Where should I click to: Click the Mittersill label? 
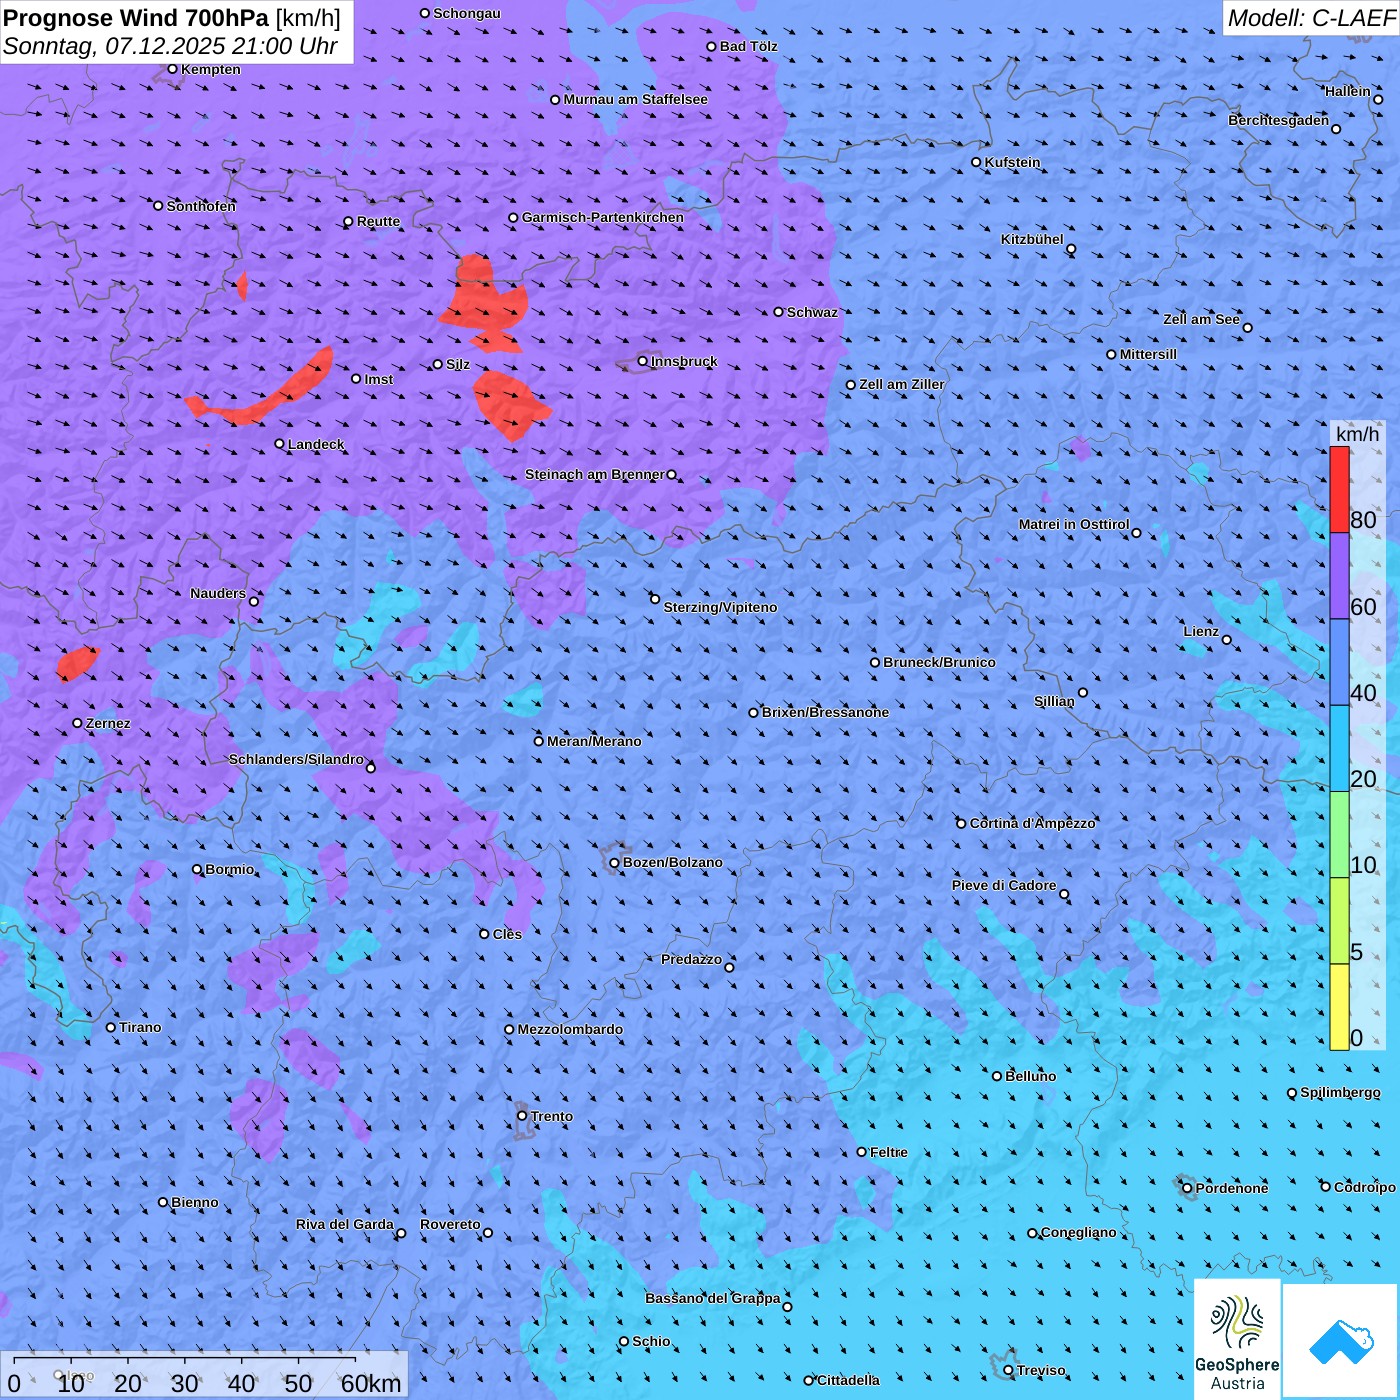pyautogui.click(x=1148, y=354)
